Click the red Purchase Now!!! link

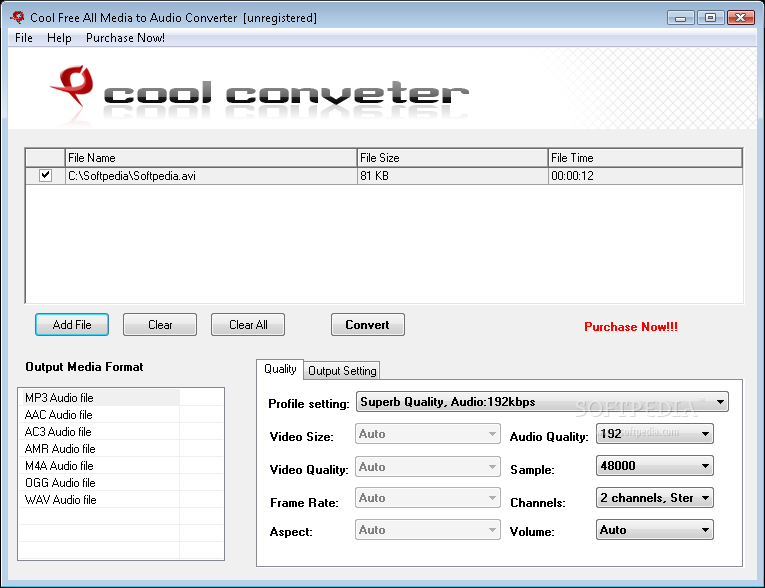click(x=631, y=327)
